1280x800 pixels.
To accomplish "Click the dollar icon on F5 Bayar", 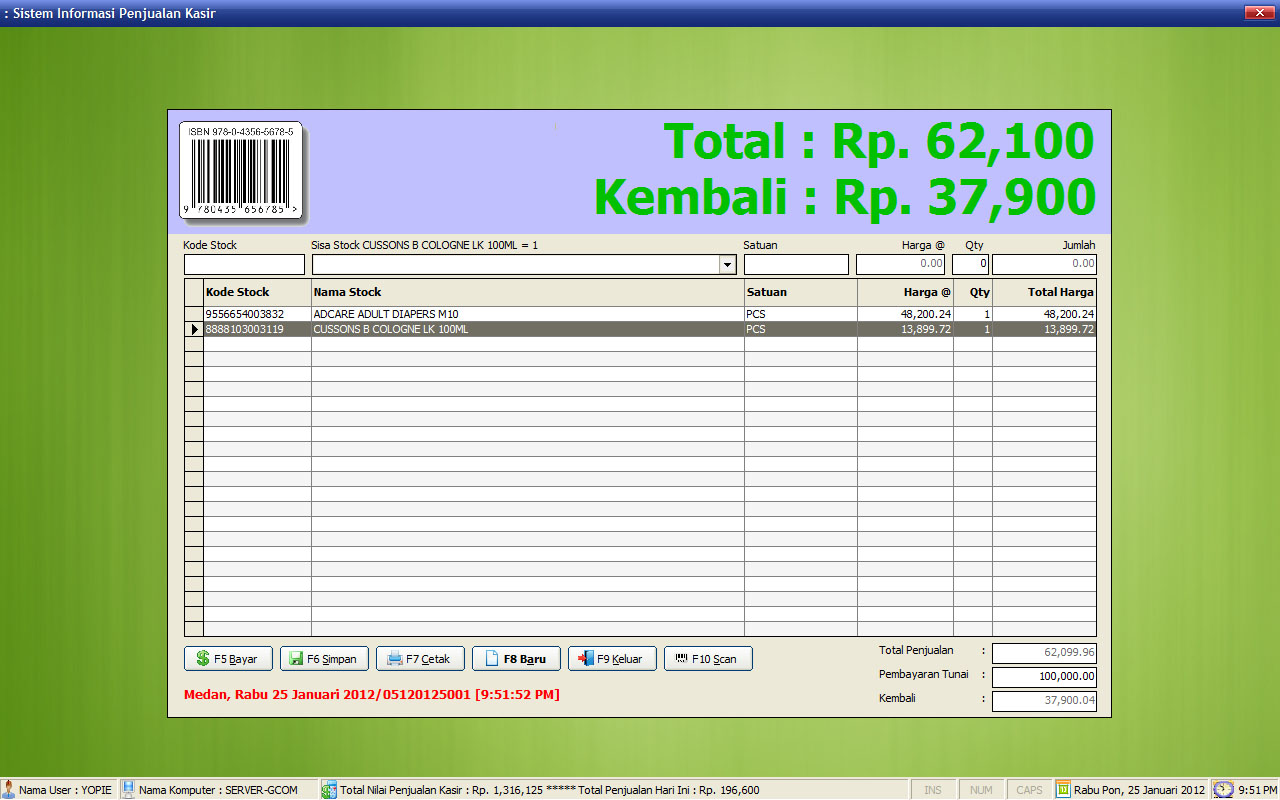I will point(203,659).
